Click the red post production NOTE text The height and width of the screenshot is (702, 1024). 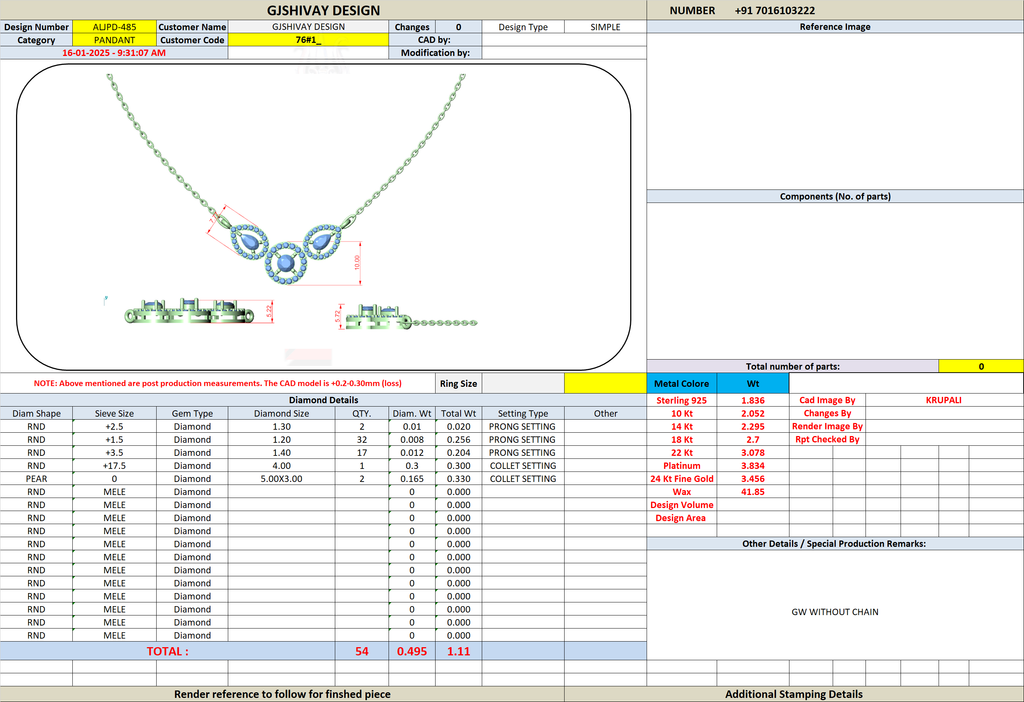(217, 383)
